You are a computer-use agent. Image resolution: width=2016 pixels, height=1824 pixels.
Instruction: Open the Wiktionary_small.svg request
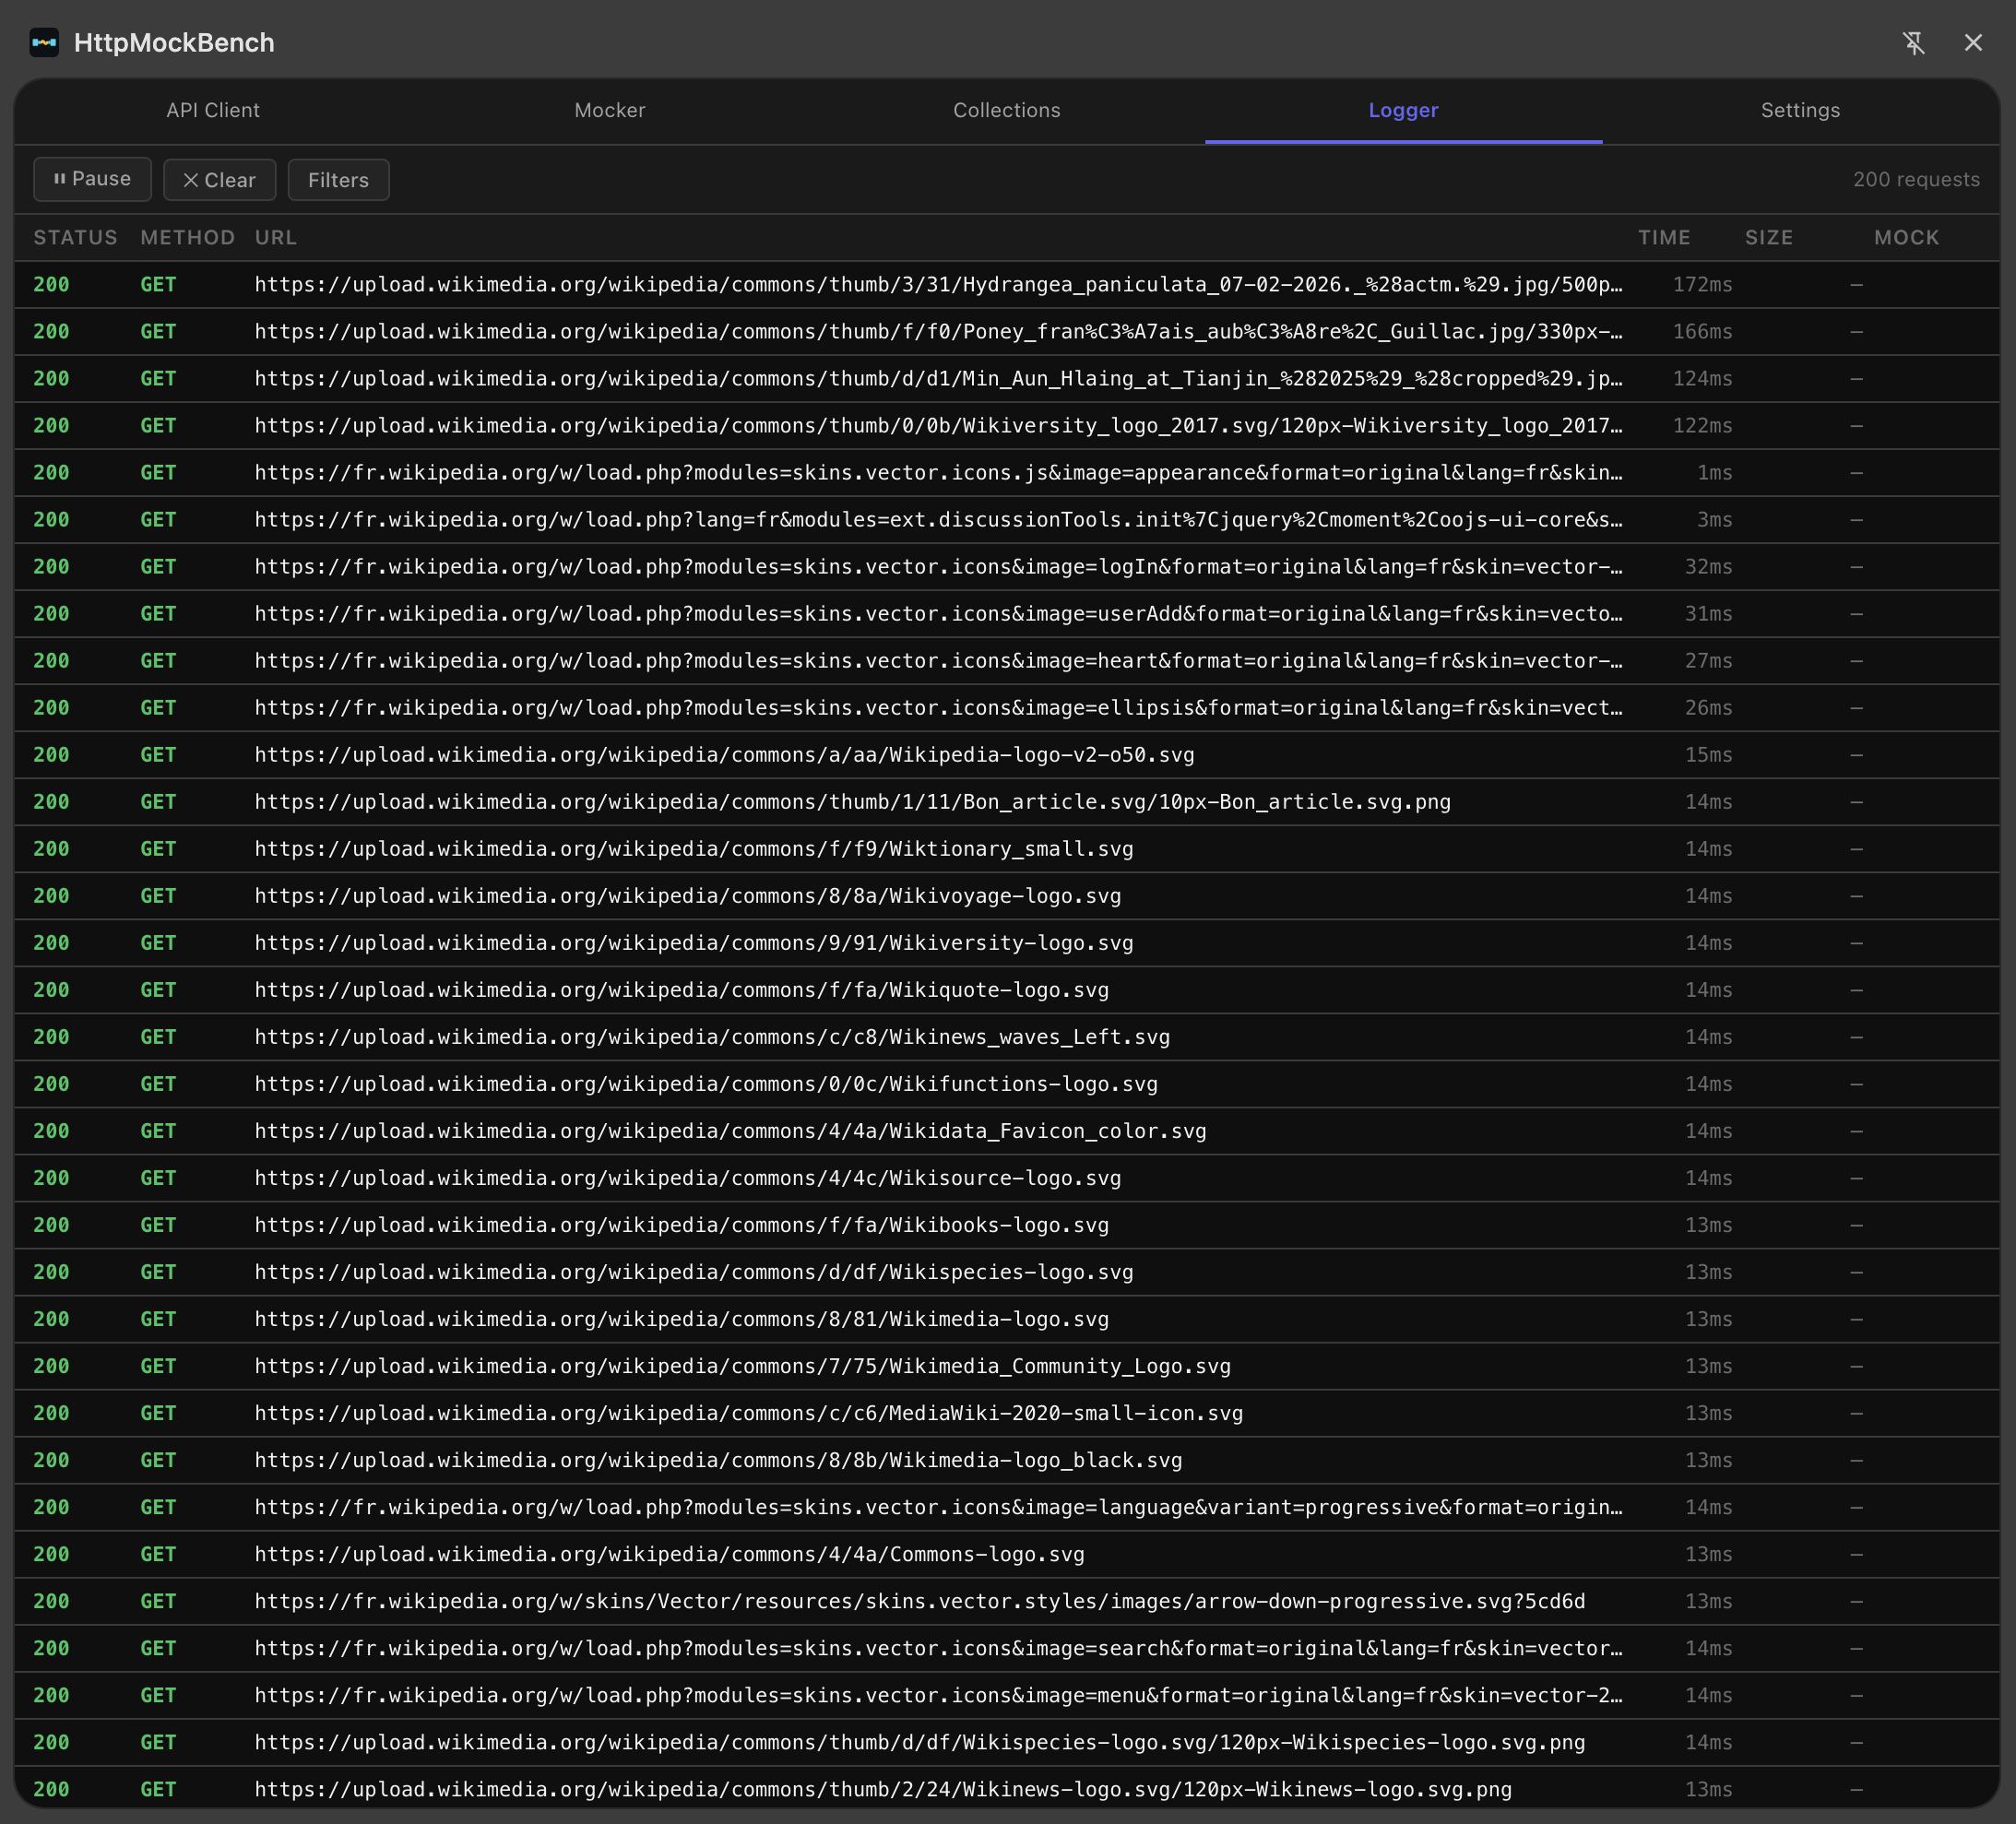pos(1006,849)
